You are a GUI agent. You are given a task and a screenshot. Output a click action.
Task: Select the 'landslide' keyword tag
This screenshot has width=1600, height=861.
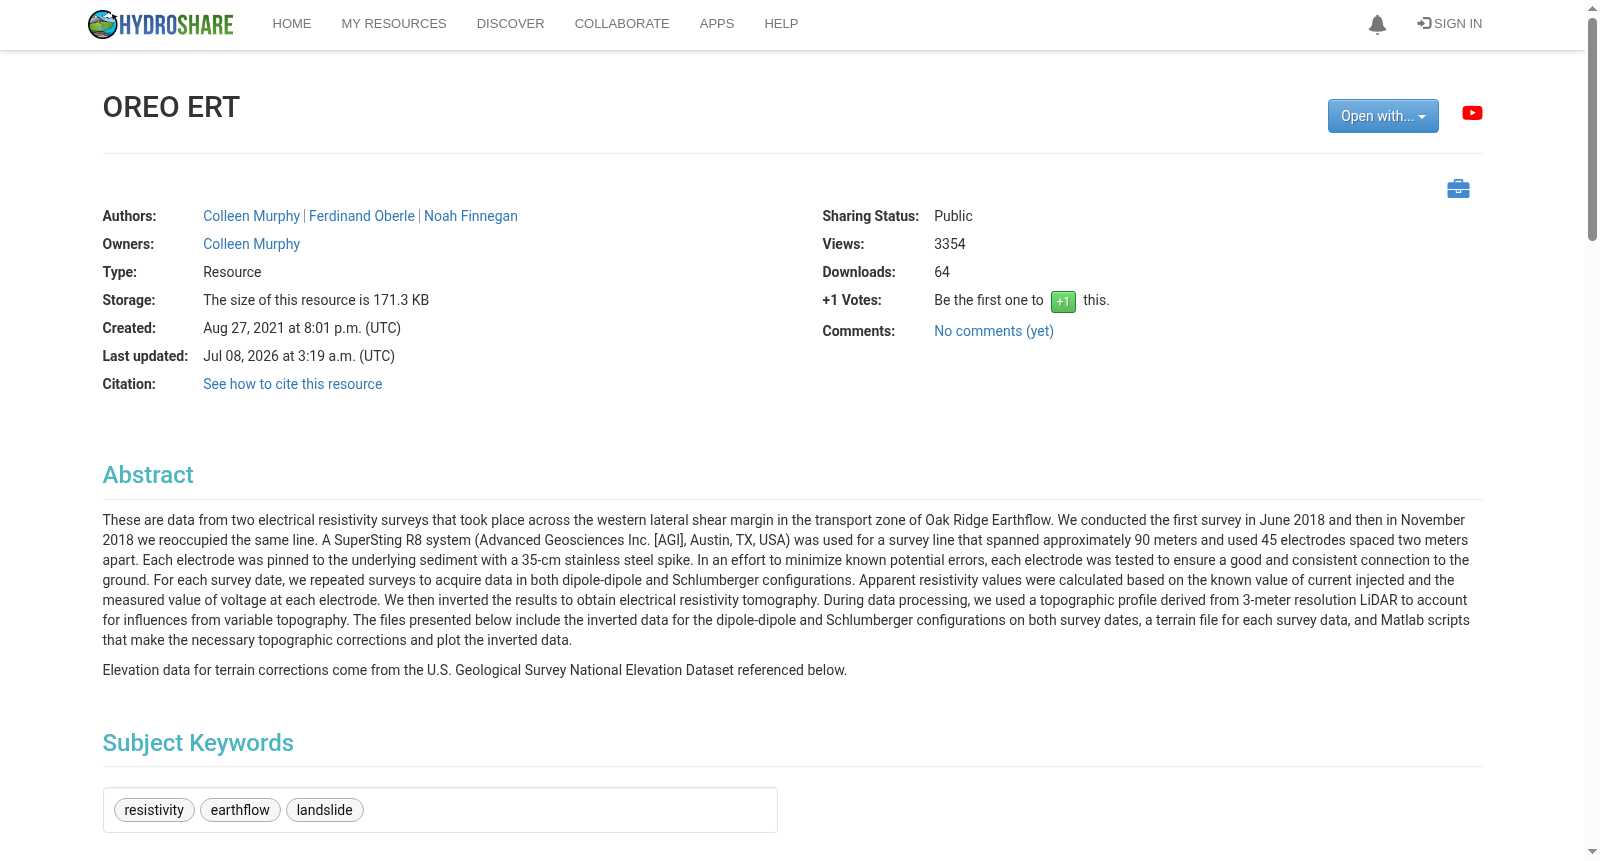tap(325, 810)
